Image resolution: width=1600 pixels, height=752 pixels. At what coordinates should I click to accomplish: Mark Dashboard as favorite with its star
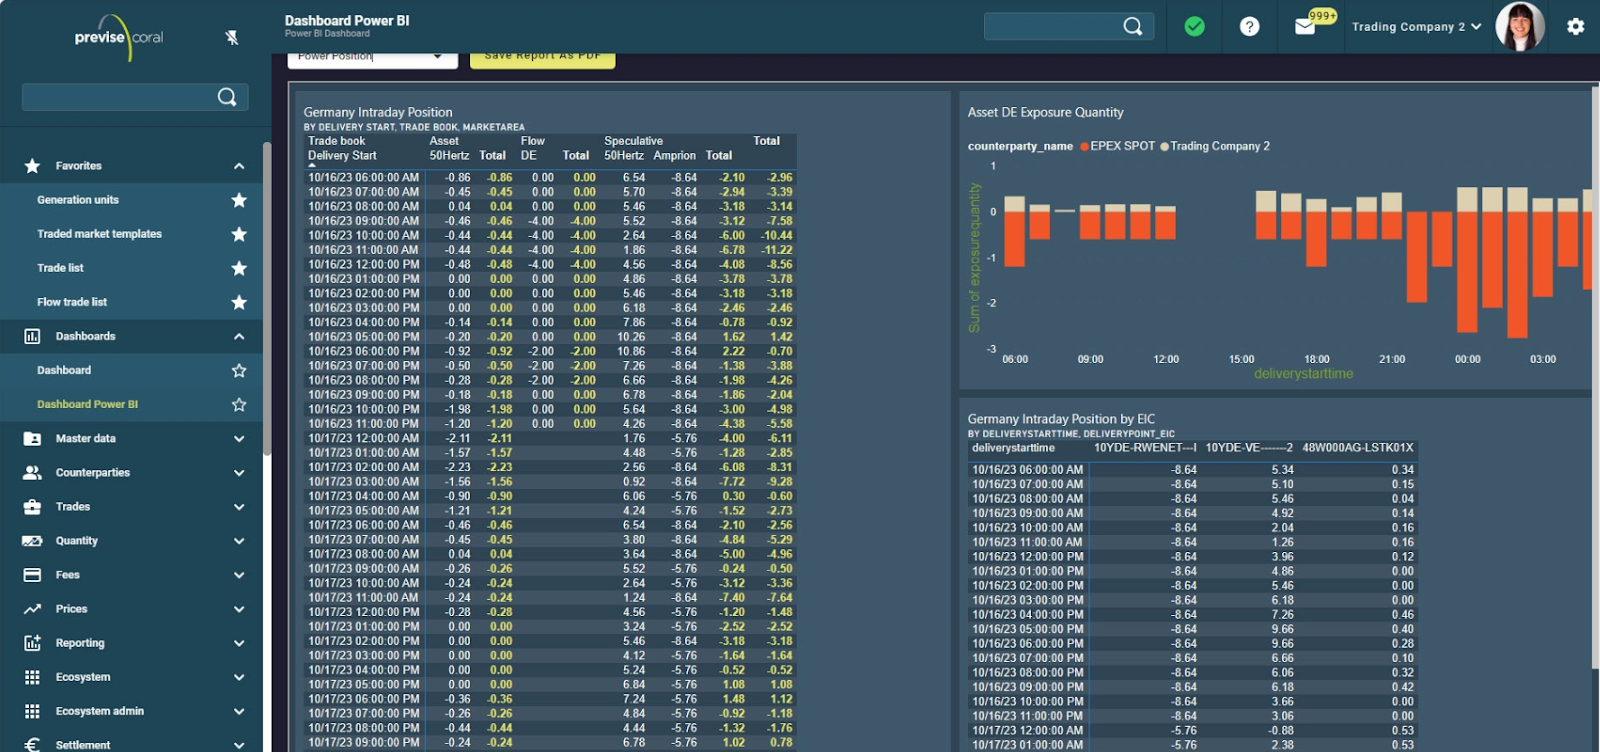[x=239, y=370]
